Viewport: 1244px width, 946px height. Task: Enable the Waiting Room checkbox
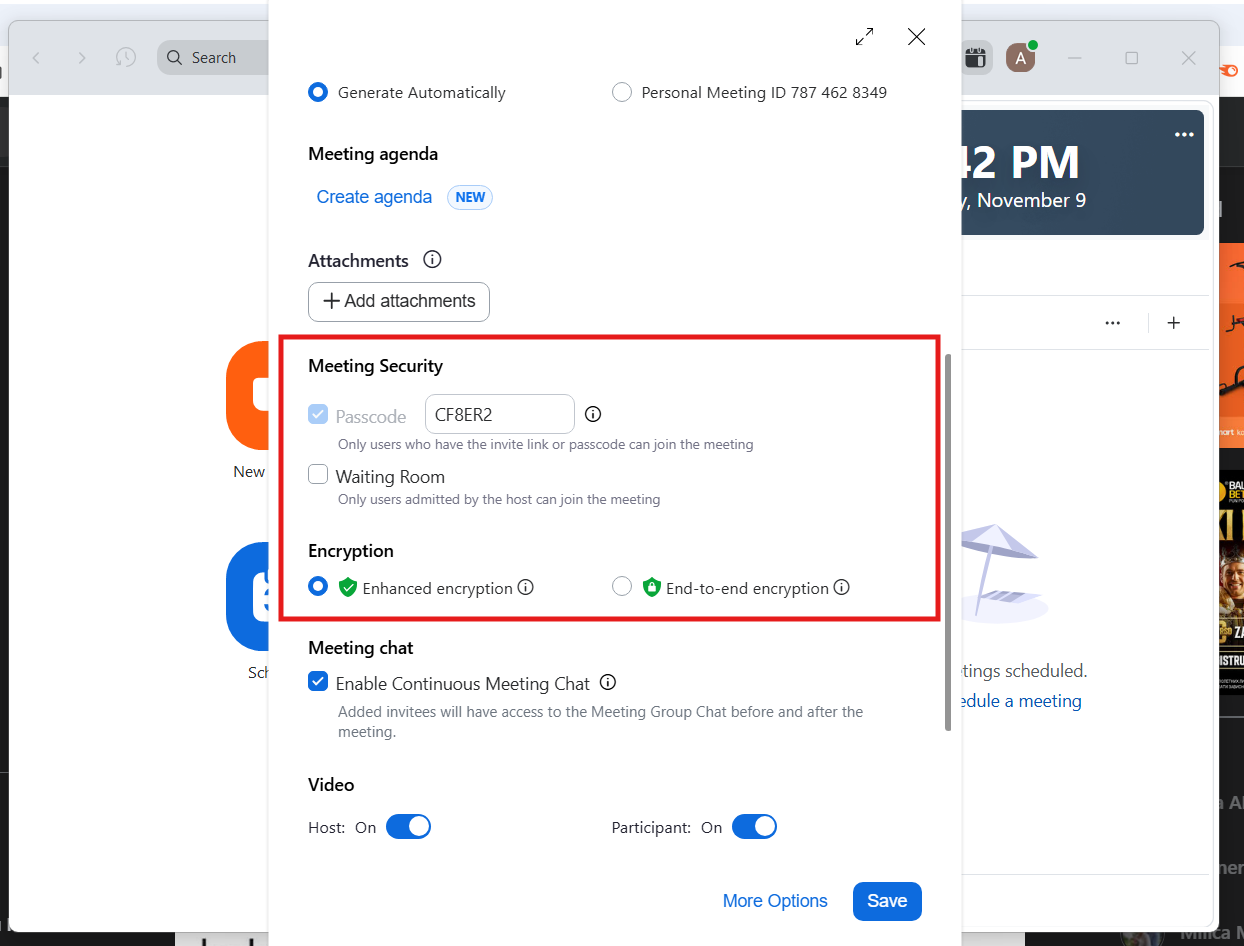318,475
